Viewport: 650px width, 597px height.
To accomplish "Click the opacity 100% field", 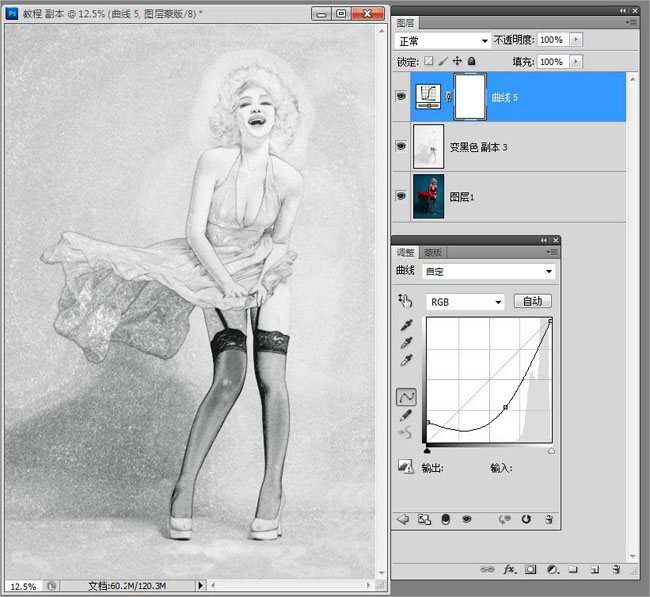I will point(553,39).
